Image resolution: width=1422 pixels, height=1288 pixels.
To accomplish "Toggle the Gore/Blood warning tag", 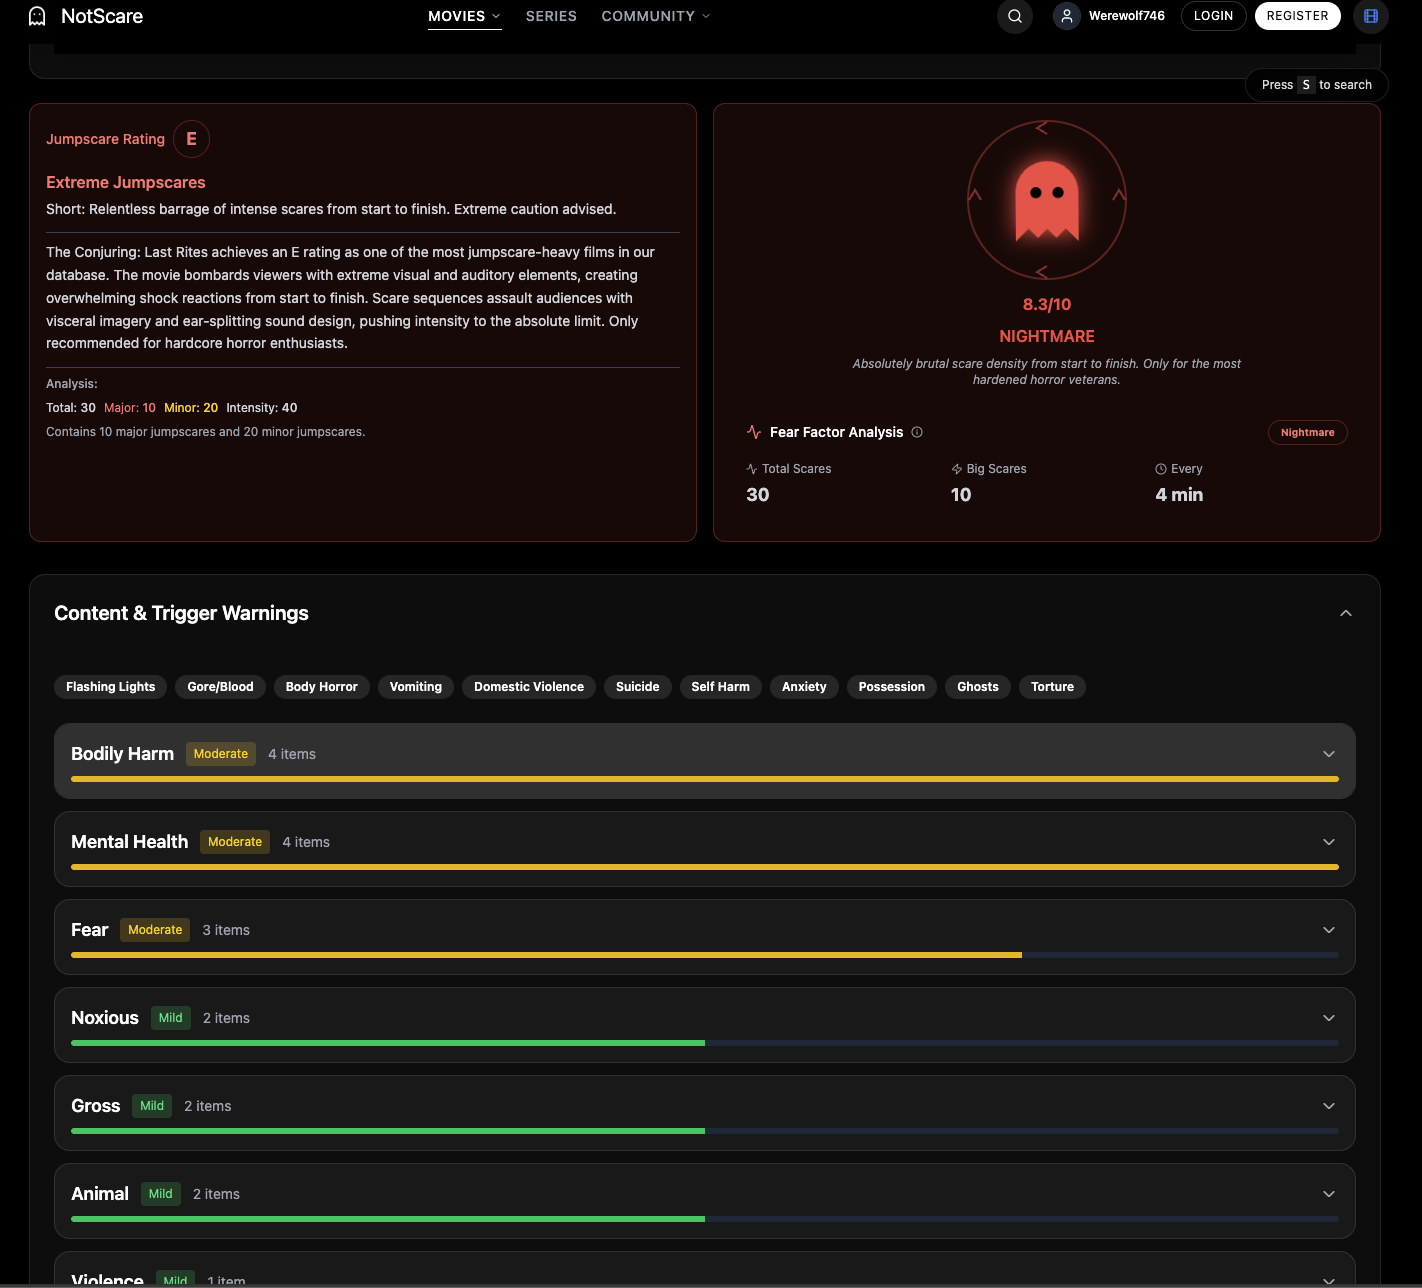I will point(220,687).
